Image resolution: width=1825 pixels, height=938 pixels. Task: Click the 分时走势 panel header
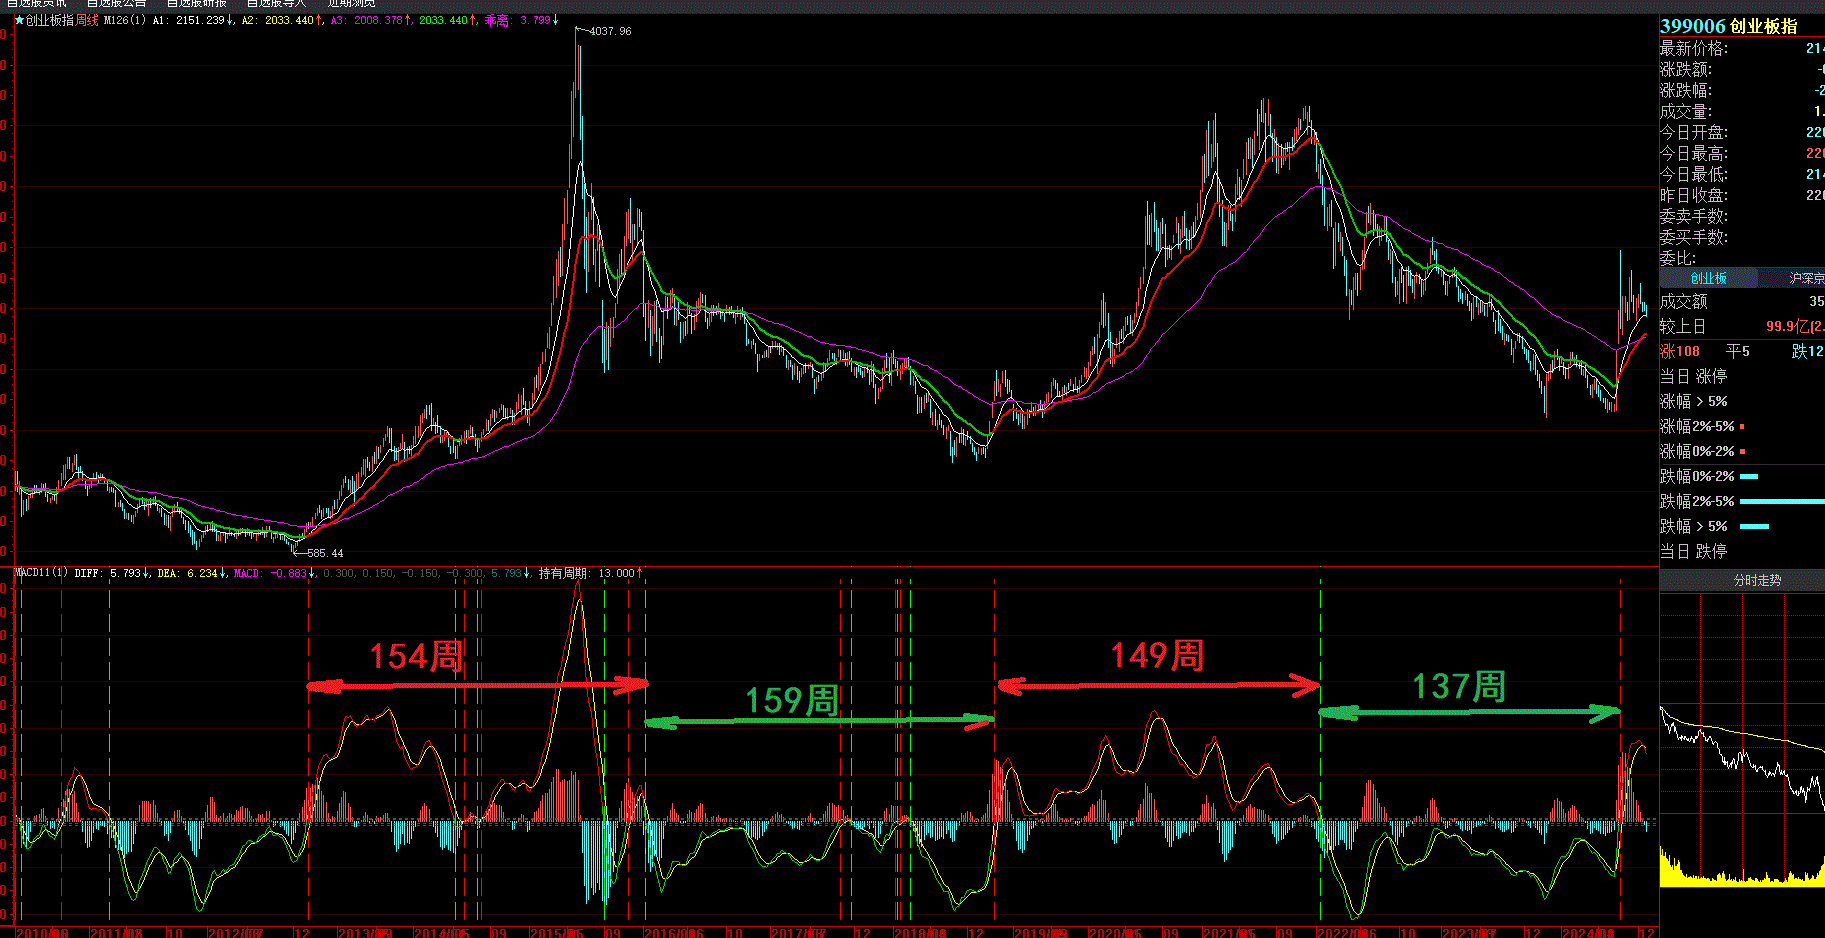click(x=1756, y=580)
